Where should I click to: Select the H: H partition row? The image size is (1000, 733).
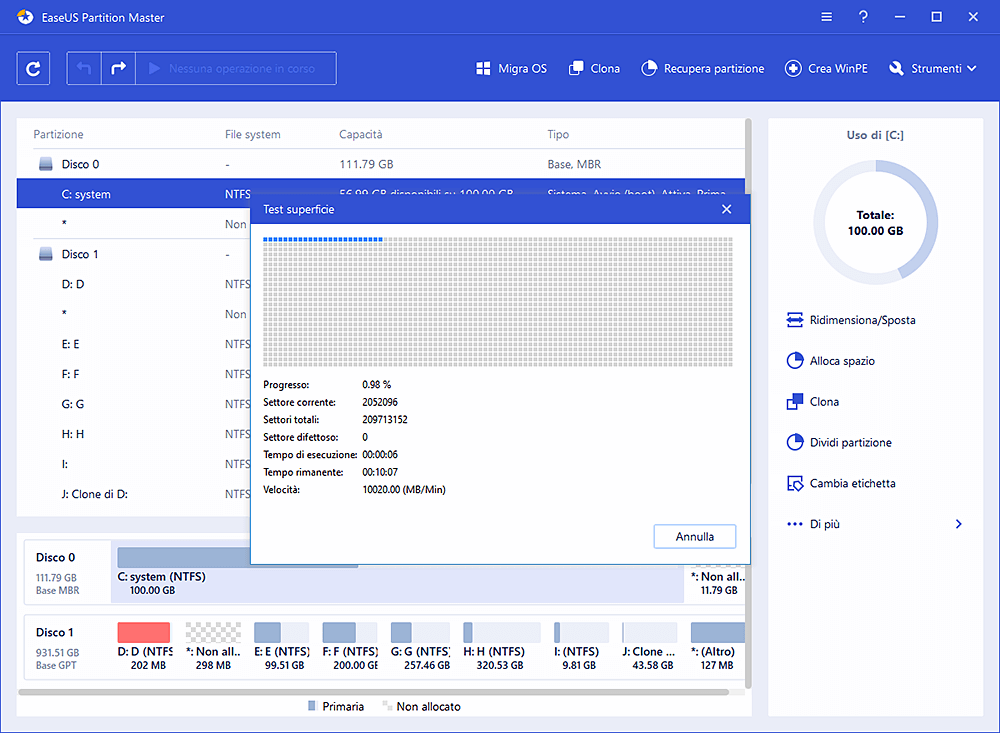coord(133,434)
